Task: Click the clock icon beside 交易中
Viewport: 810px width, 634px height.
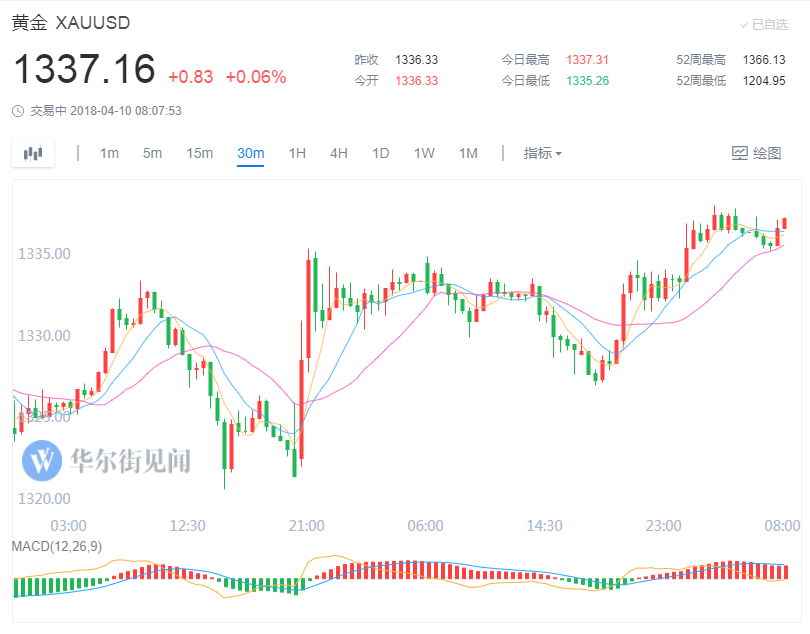Action: [x=19, y=111]
